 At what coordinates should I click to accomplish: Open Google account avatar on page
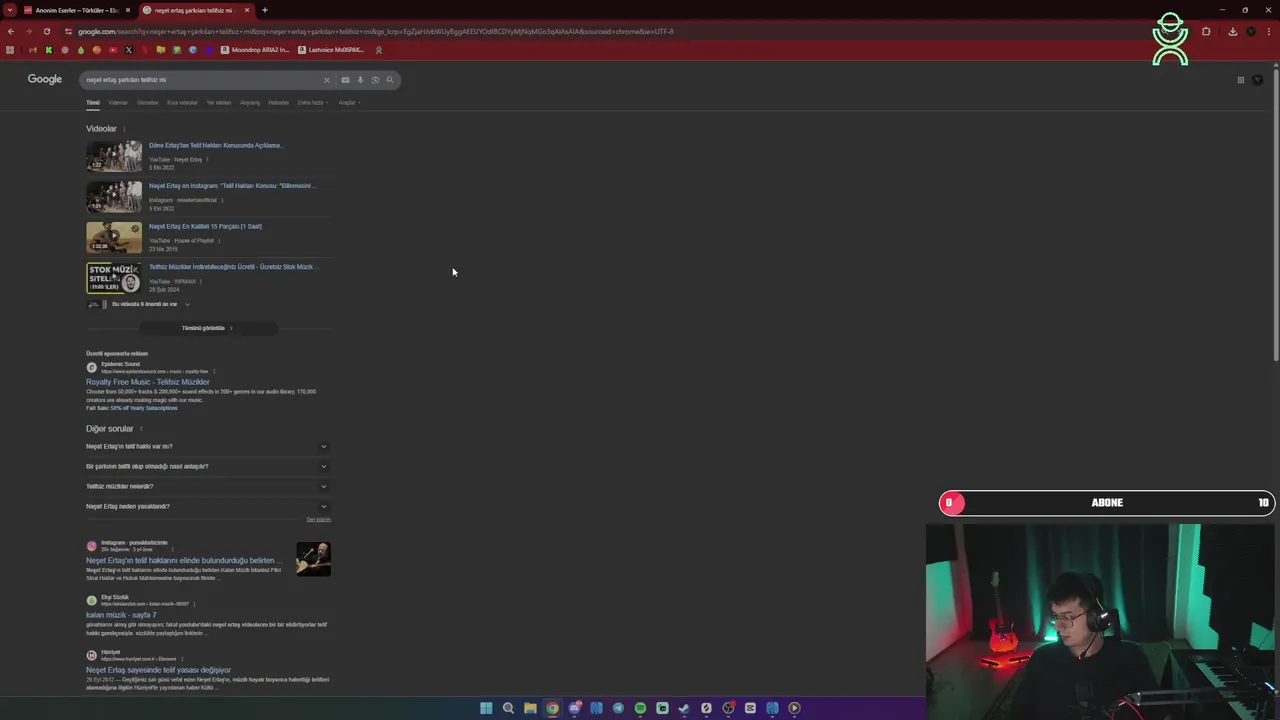click(1258, 80)
